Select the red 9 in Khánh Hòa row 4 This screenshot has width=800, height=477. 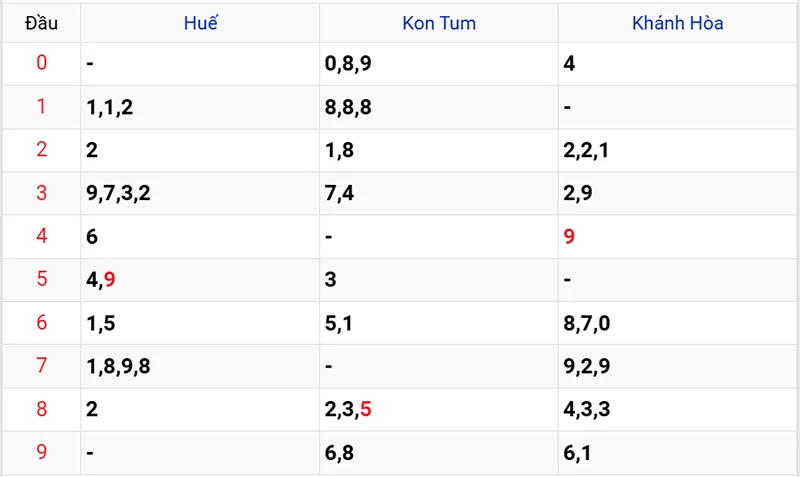click(x=569, y=236)
